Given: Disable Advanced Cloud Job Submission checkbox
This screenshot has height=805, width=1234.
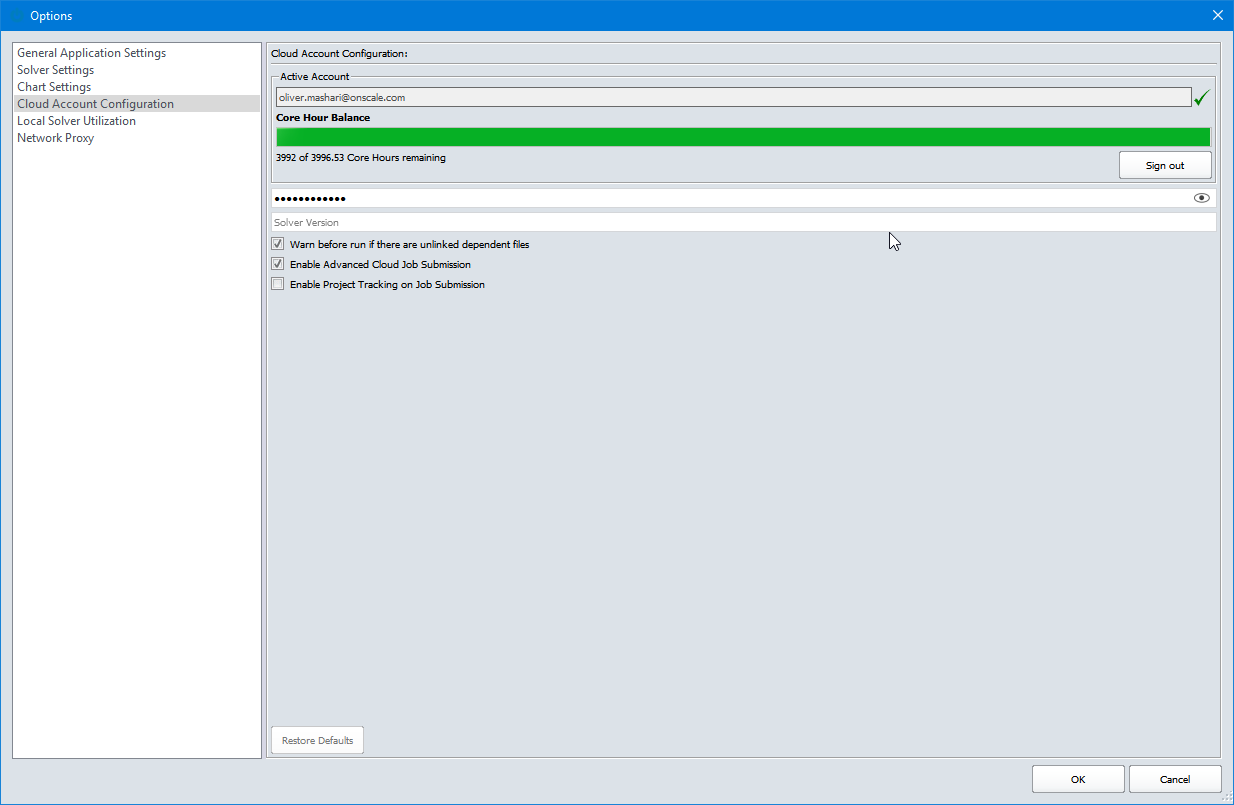Looking at the screenshot, I should [x=277, y=264].
